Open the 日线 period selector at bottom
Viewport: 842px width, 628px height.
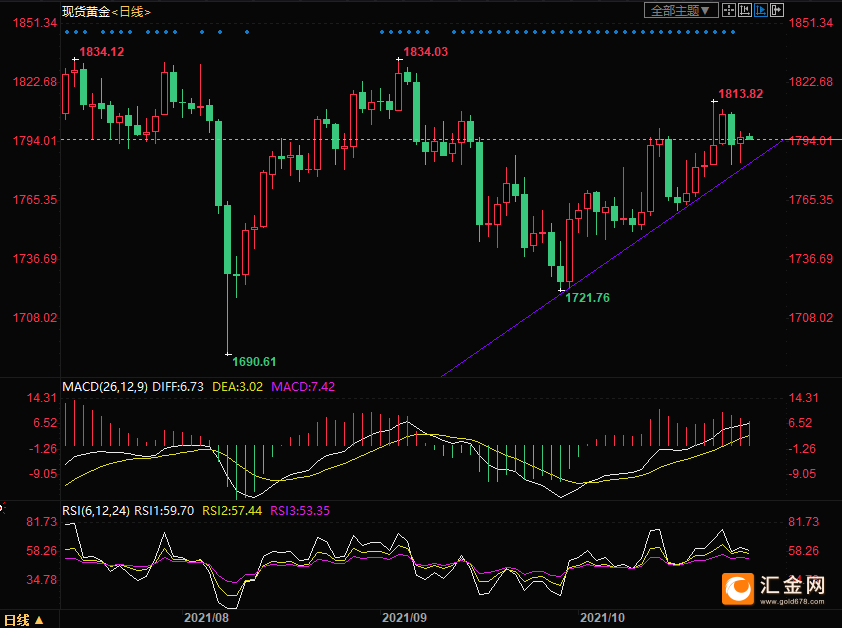[24, 620]
